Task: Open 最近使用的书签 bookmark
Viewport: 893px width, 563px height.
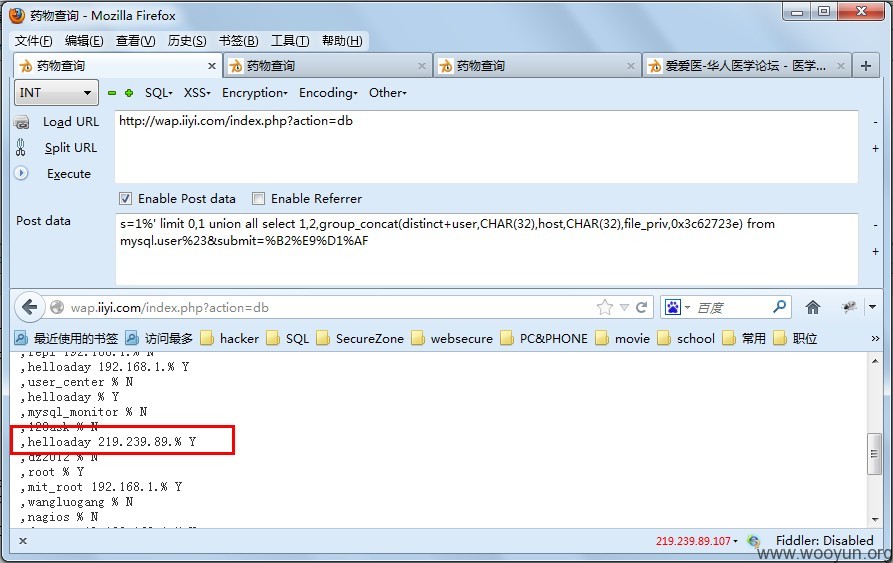Action: 66,339
